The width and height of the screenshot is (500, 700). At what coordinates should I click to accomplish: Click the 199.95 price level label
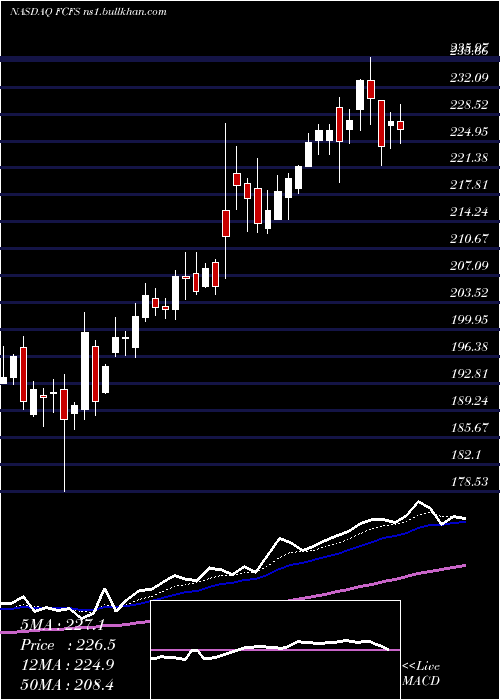[469, 319]
